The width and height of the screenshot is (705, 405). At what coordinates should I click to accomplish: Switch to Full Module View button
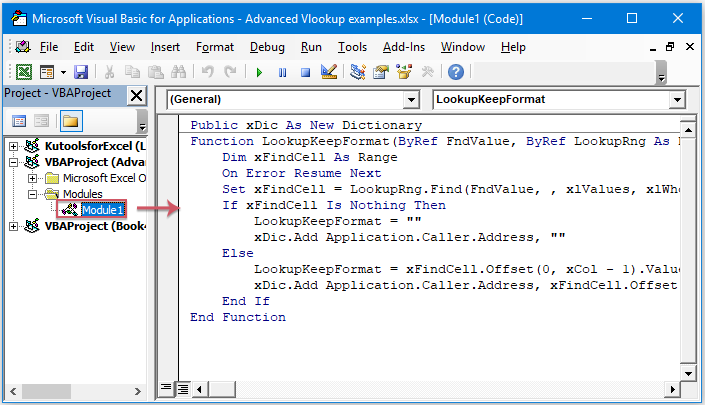coord(183,388)
